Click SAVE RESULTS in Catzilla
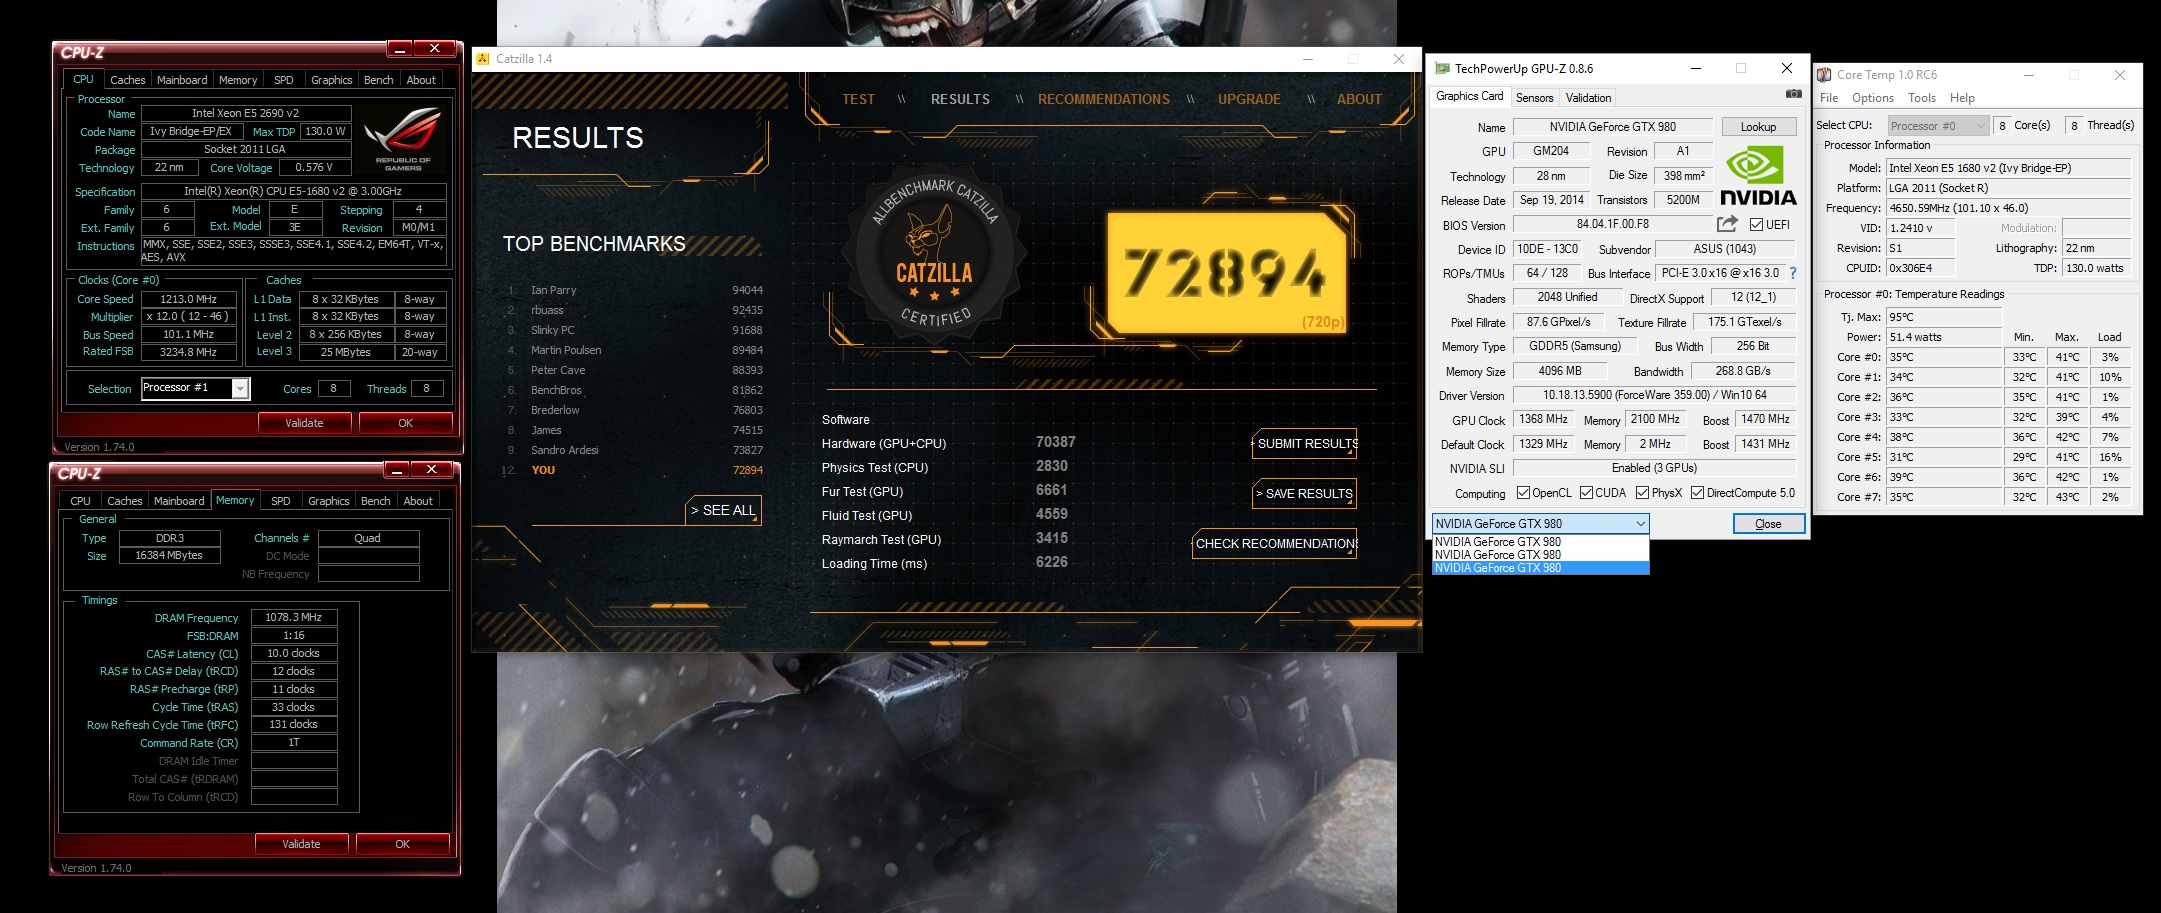The width and height of the screenshot is (2161, 913). pyautogui.click(x=1305, y=494)
